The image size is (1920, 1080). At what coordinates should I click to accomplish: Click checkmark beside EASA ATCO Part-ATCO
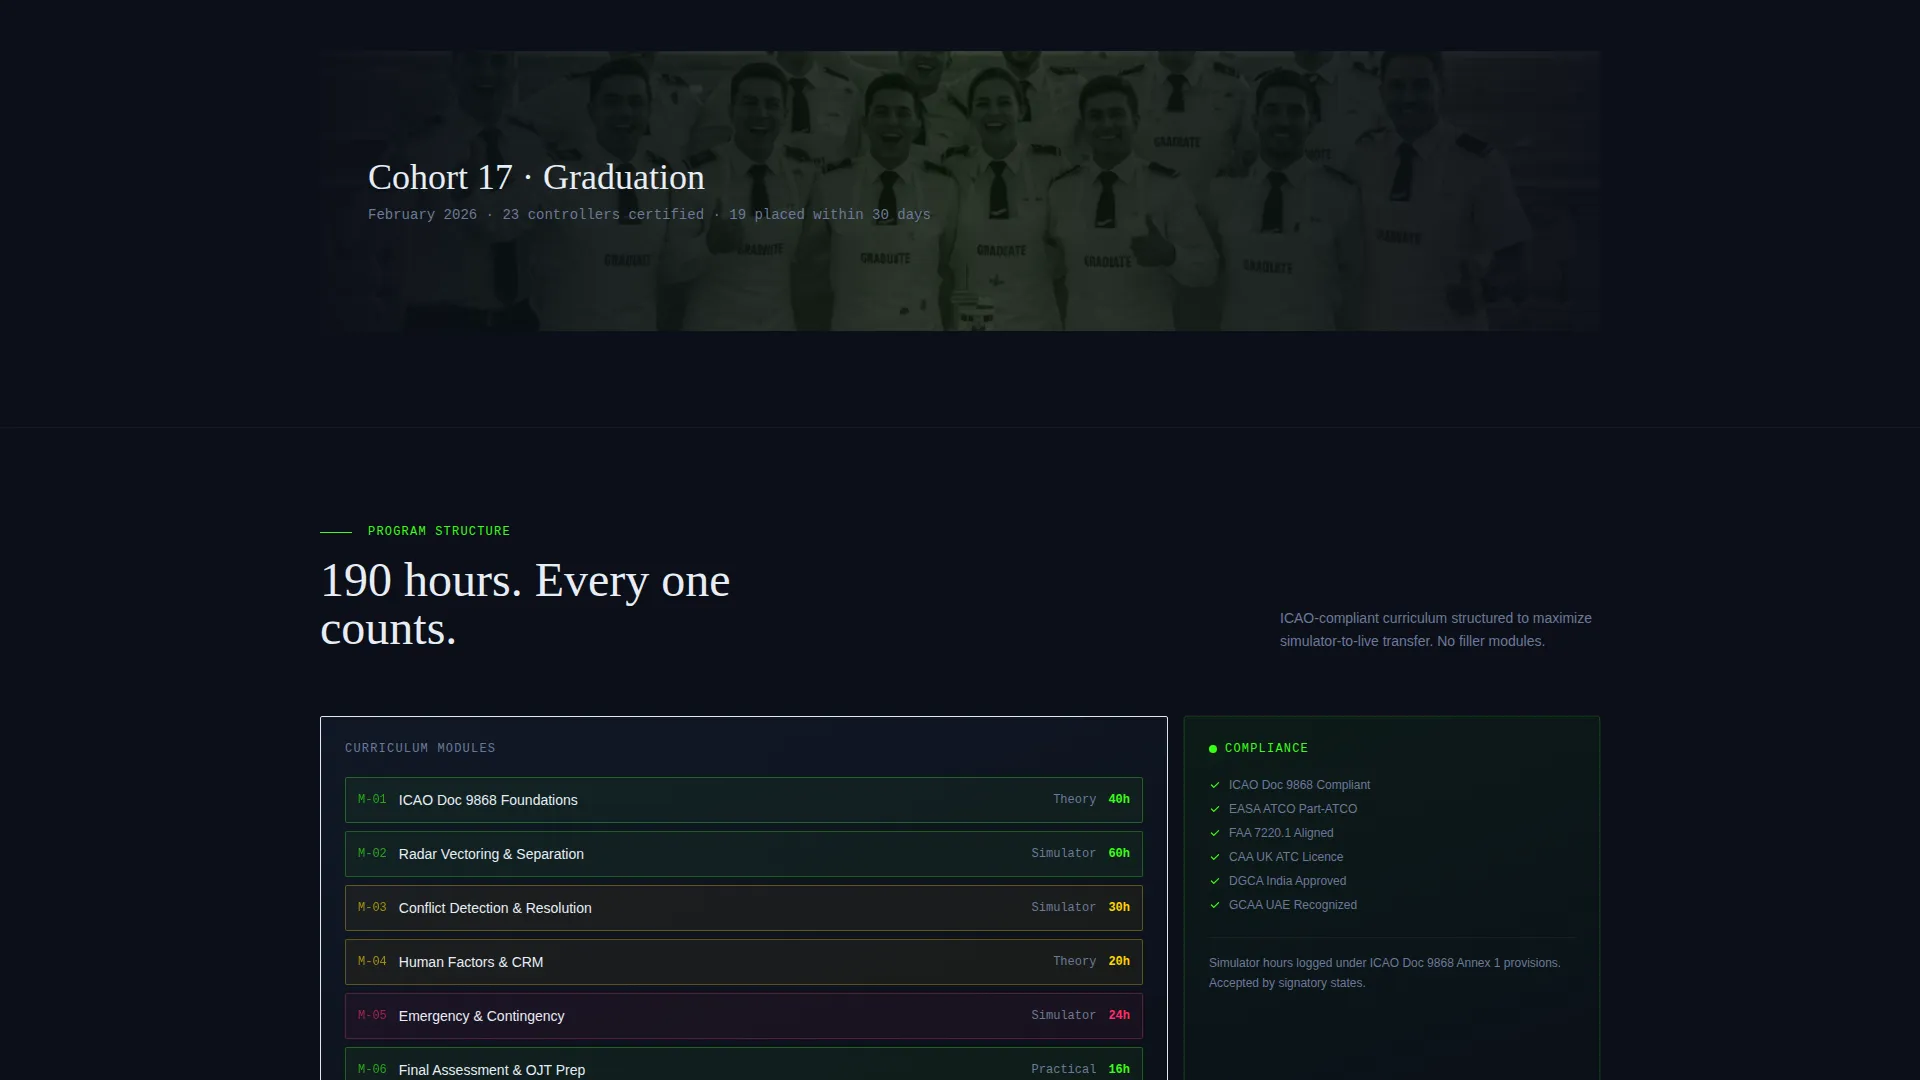[1215, 809]
